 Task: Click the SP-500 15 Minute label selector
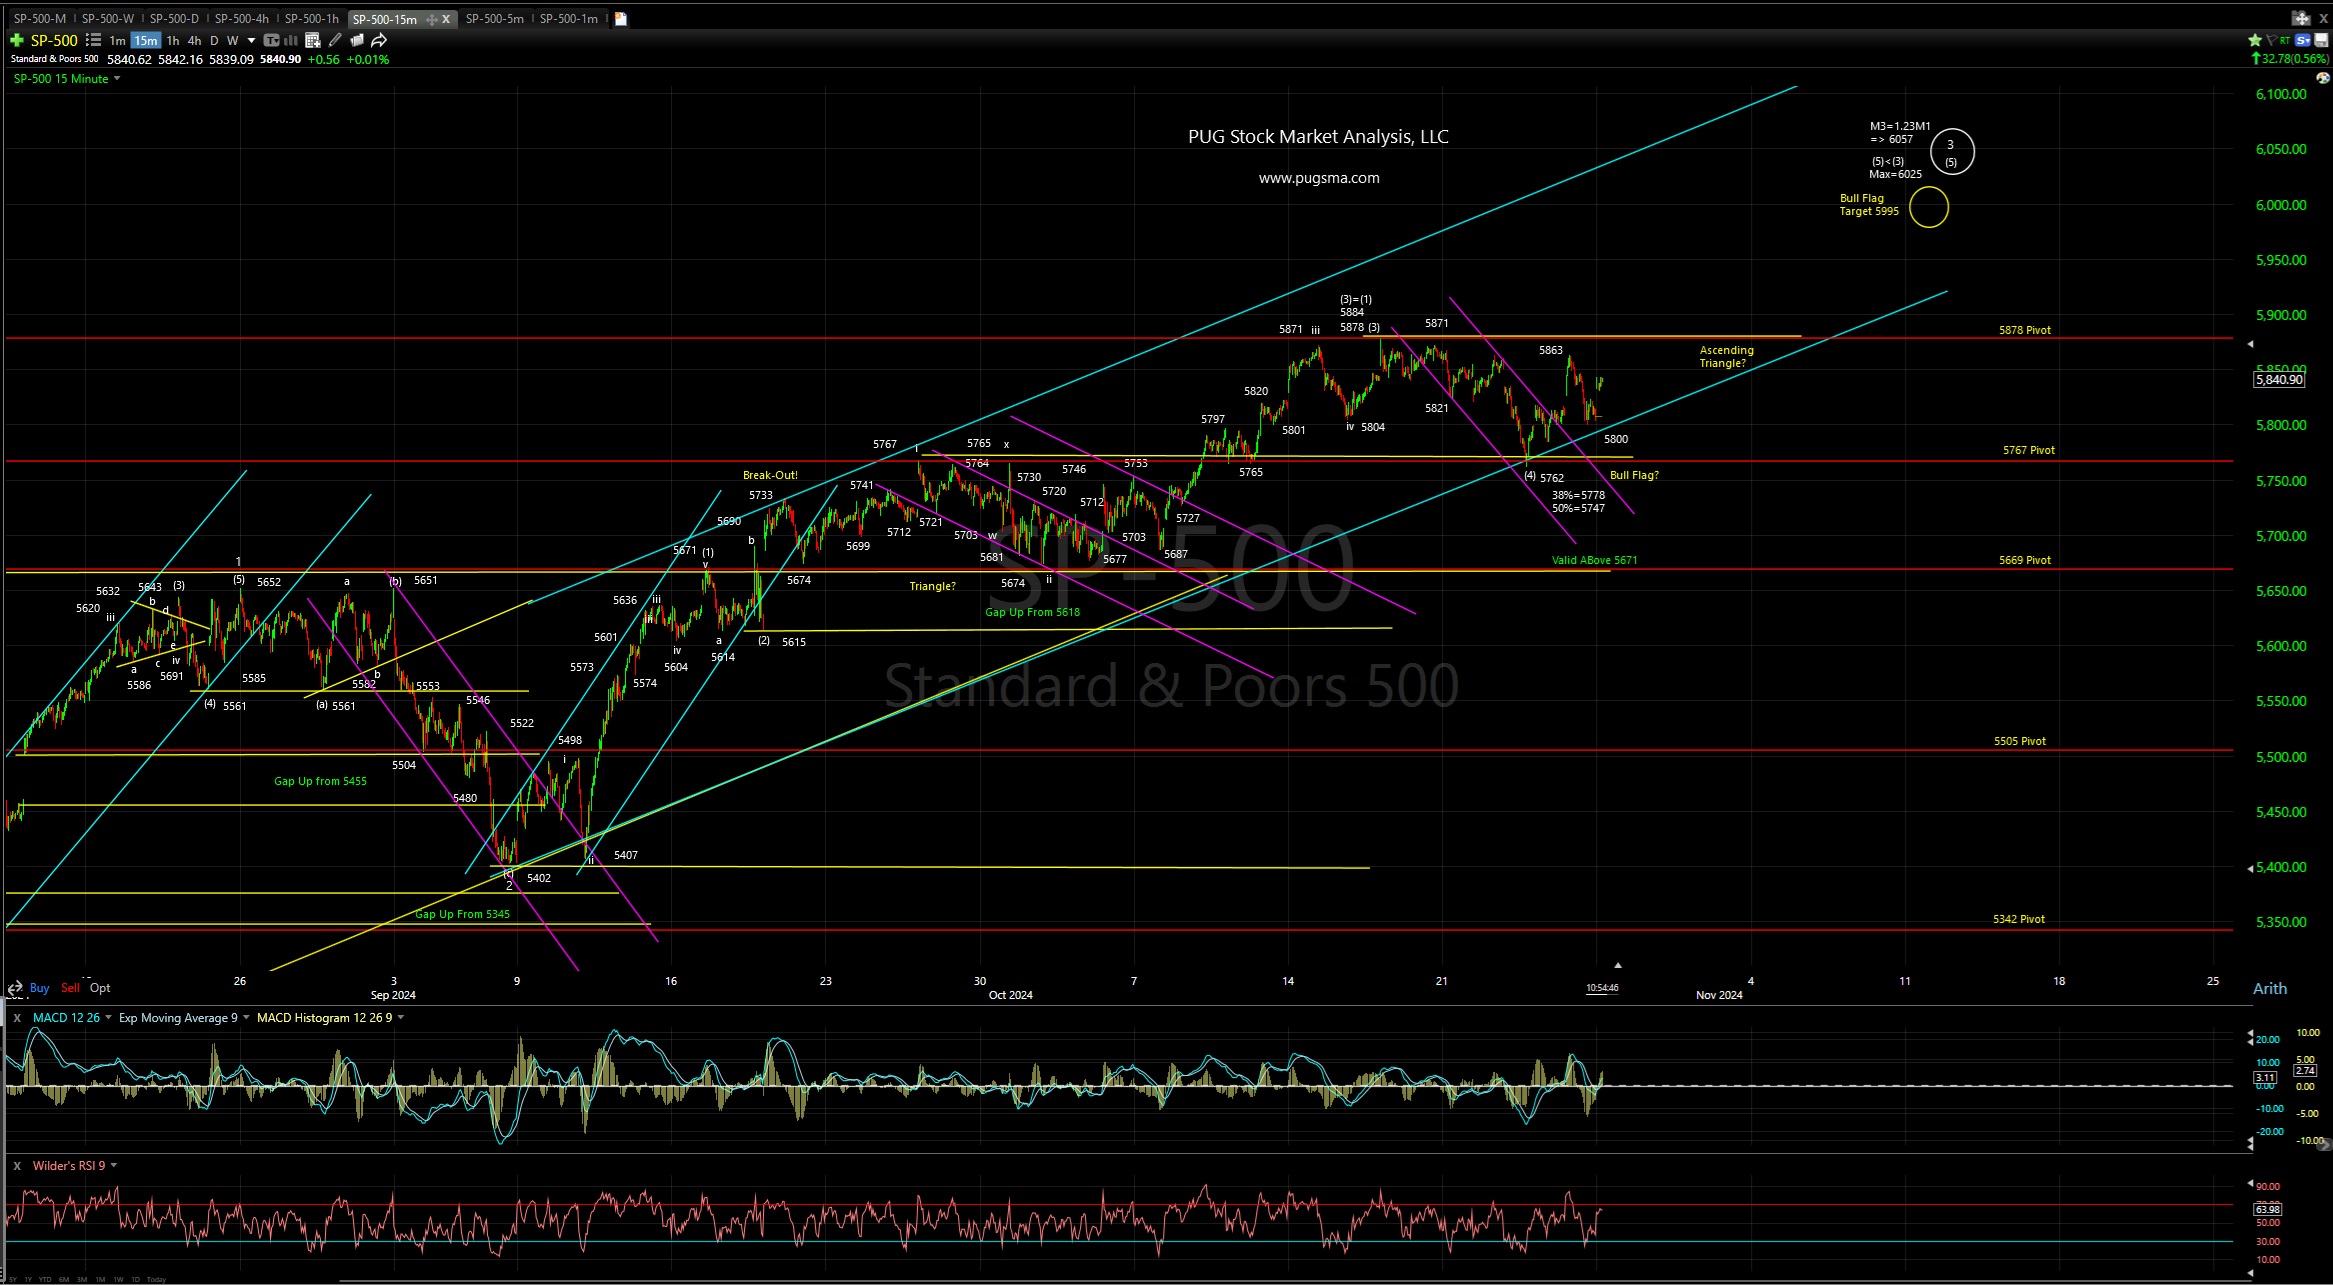click(60, 78)
